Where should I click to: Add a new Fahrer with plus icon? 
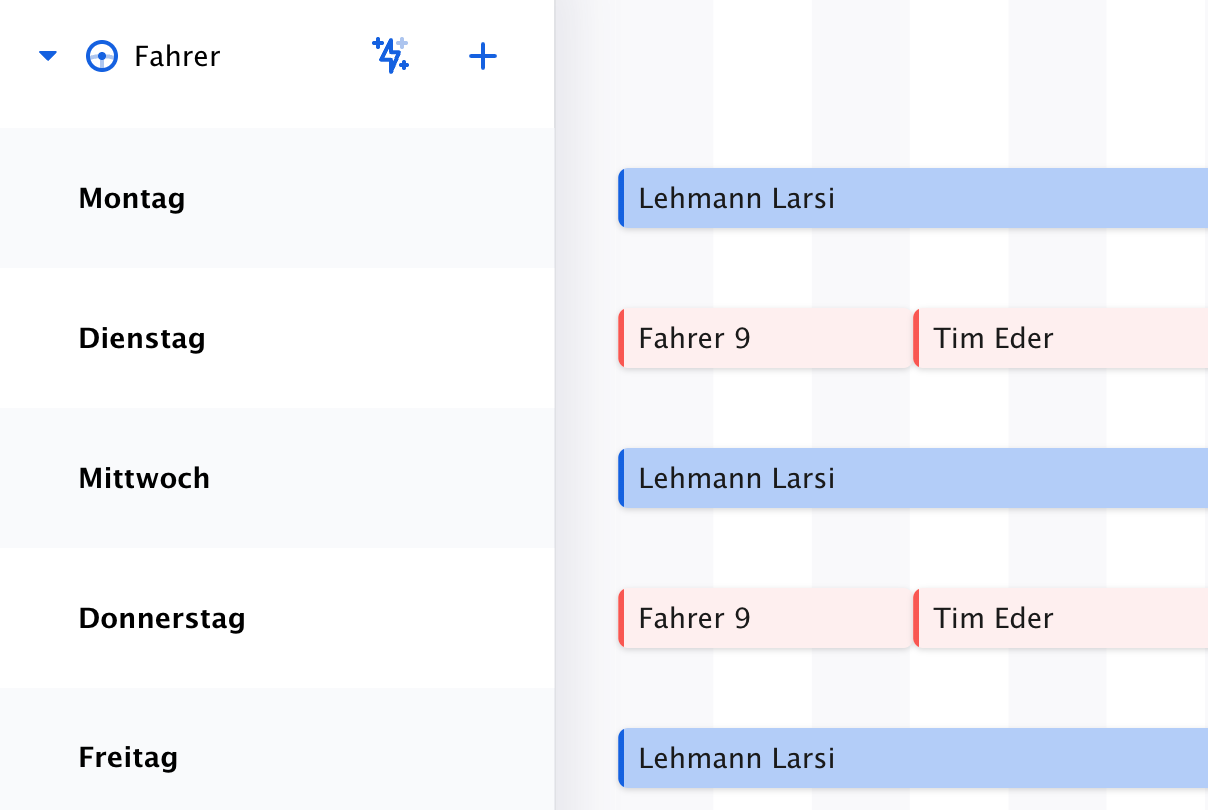pos(483,57)
